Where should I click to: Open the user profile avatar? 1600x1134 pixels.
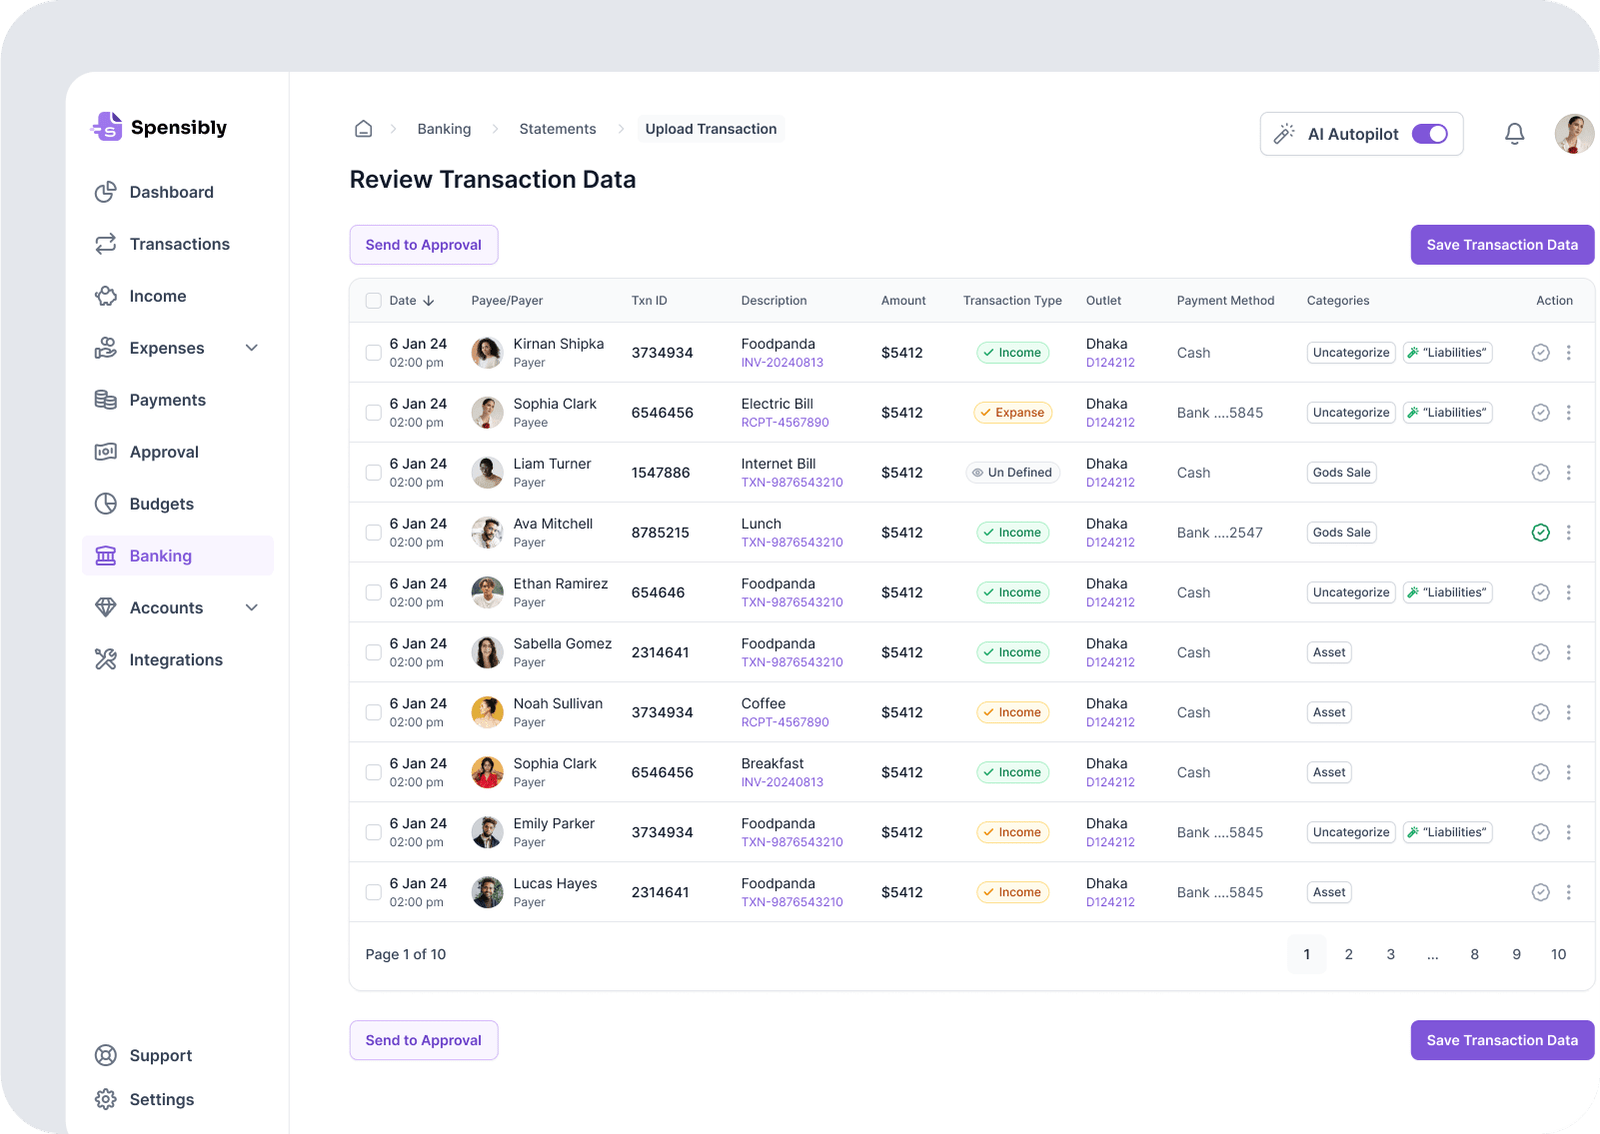coord(1573,134)
